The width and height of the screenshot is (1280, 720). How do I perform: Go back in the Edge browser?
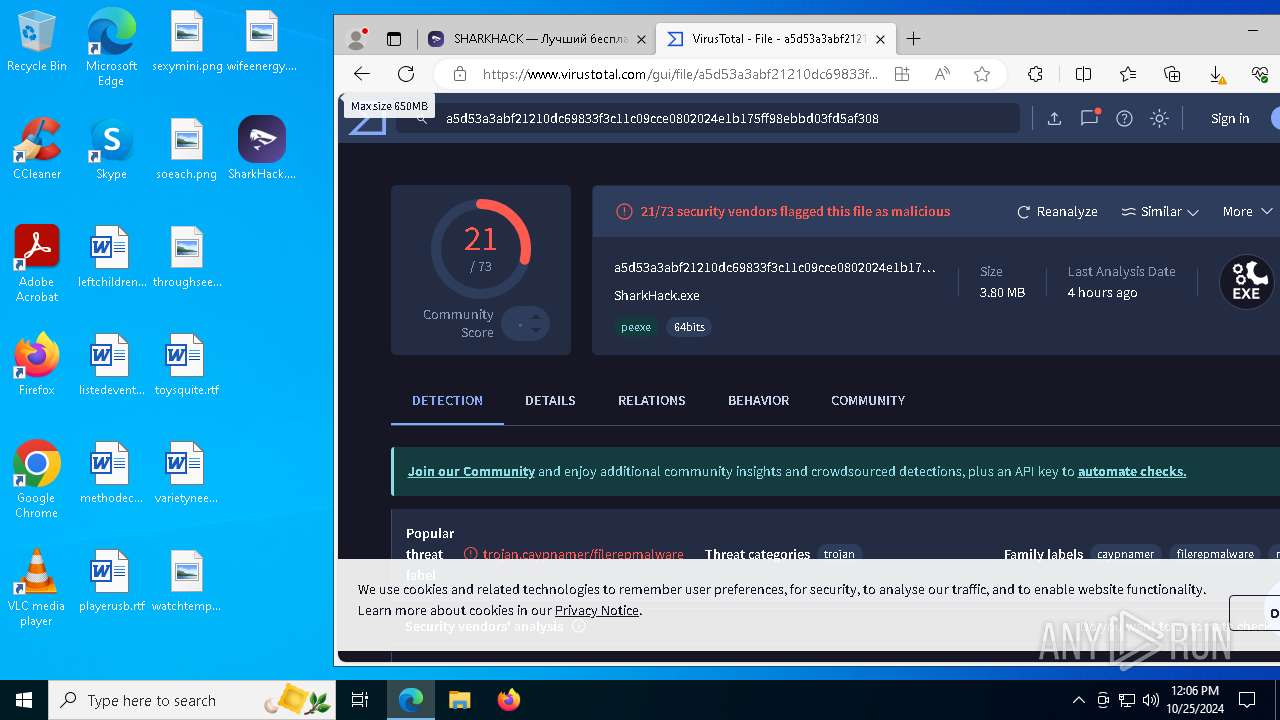pos(362,74)
